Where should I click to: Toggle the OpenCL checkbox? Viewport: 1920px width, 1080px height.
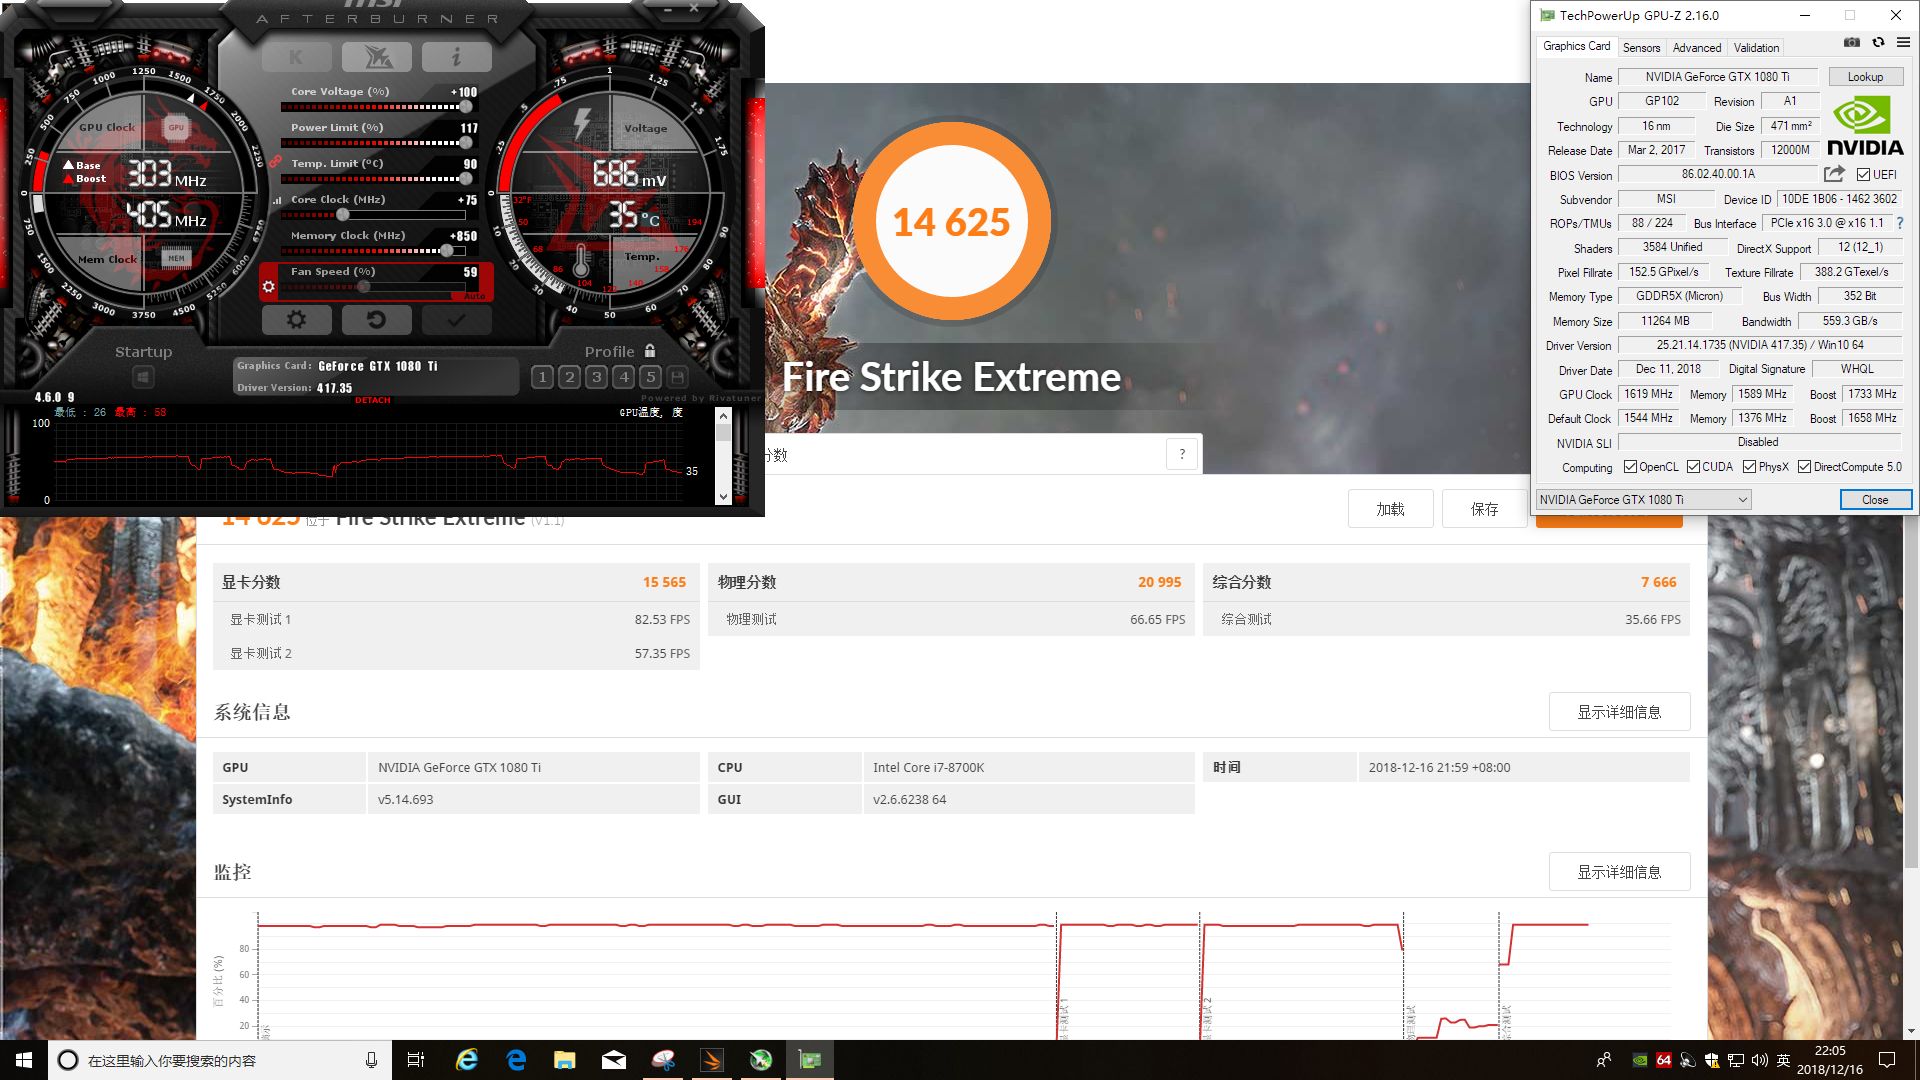click(x=1630, y=467)
